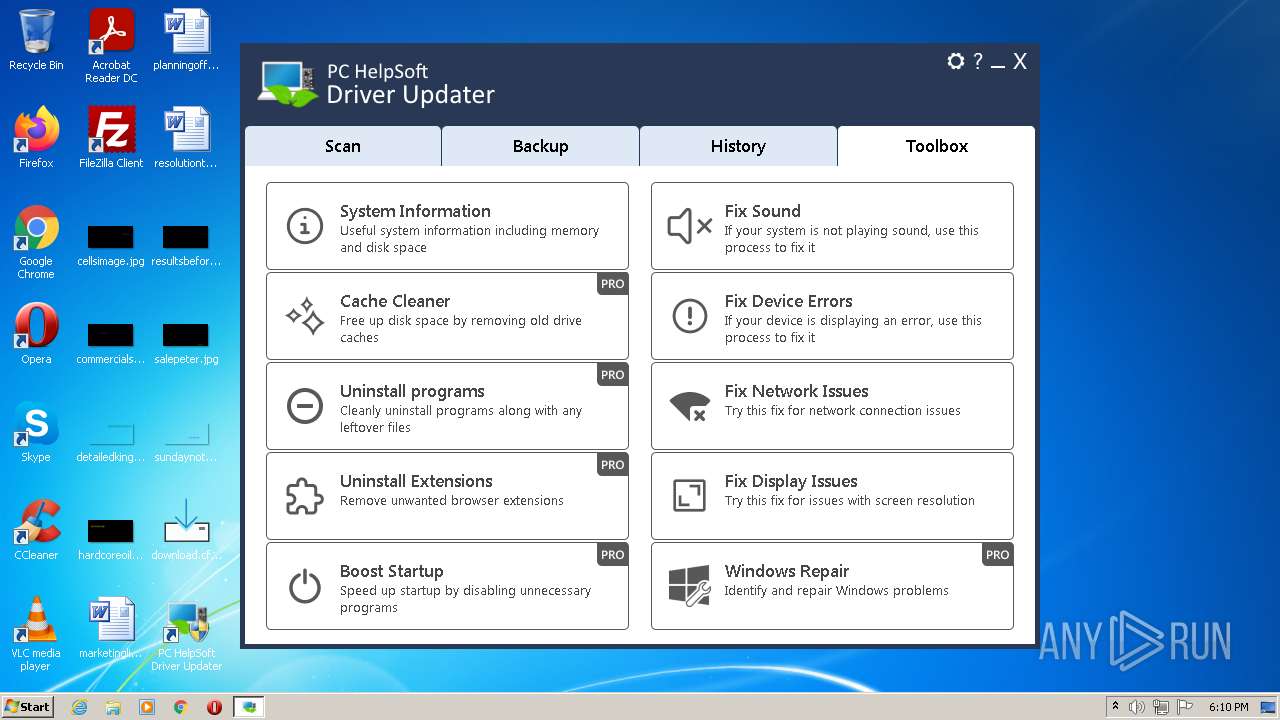The image size is (1280, 720).
Task: Click the Uninstall Extensions puzzle icon
Action: coord(305,496)
